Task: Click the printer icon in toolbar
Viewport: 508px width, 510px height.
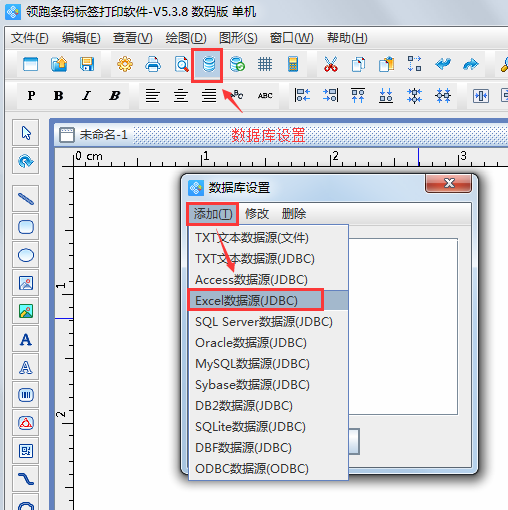Action: (153, 64)
